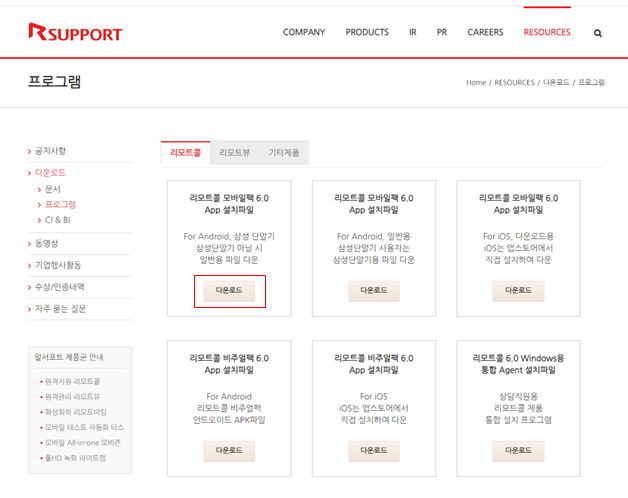The image size is (628, 498).
Task: Download mobile pack for Android 일반용
Action: (374, 290)
